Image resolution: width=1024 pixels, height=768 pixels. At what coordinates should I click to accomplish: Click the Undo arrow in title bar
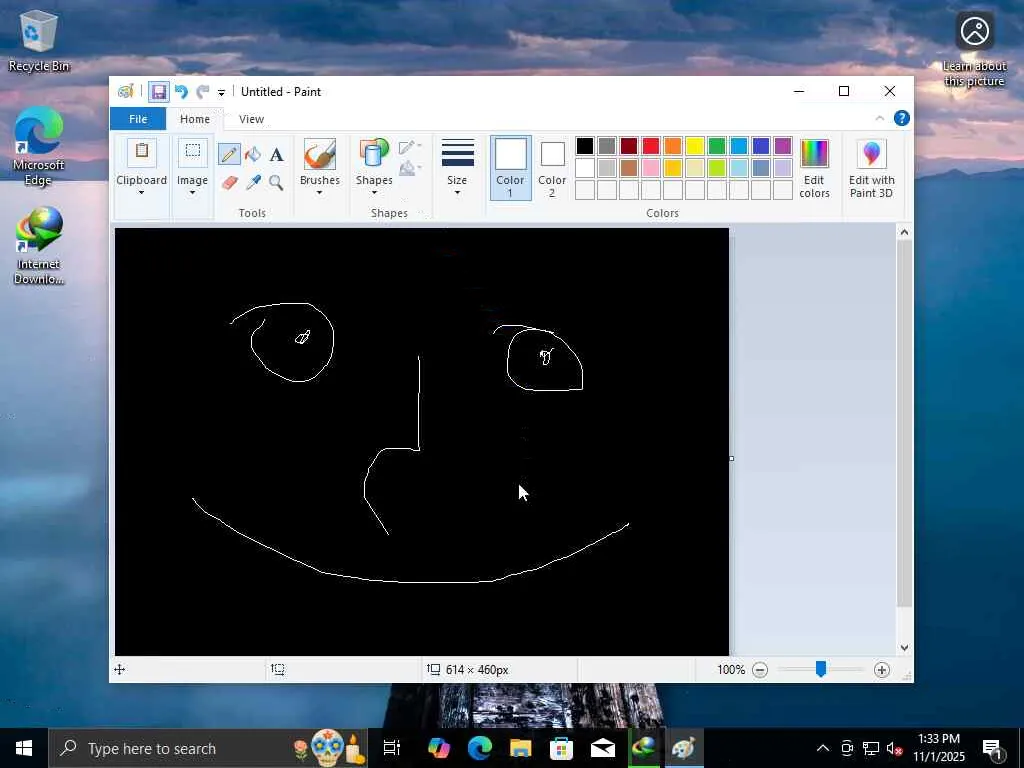point(181,92)
